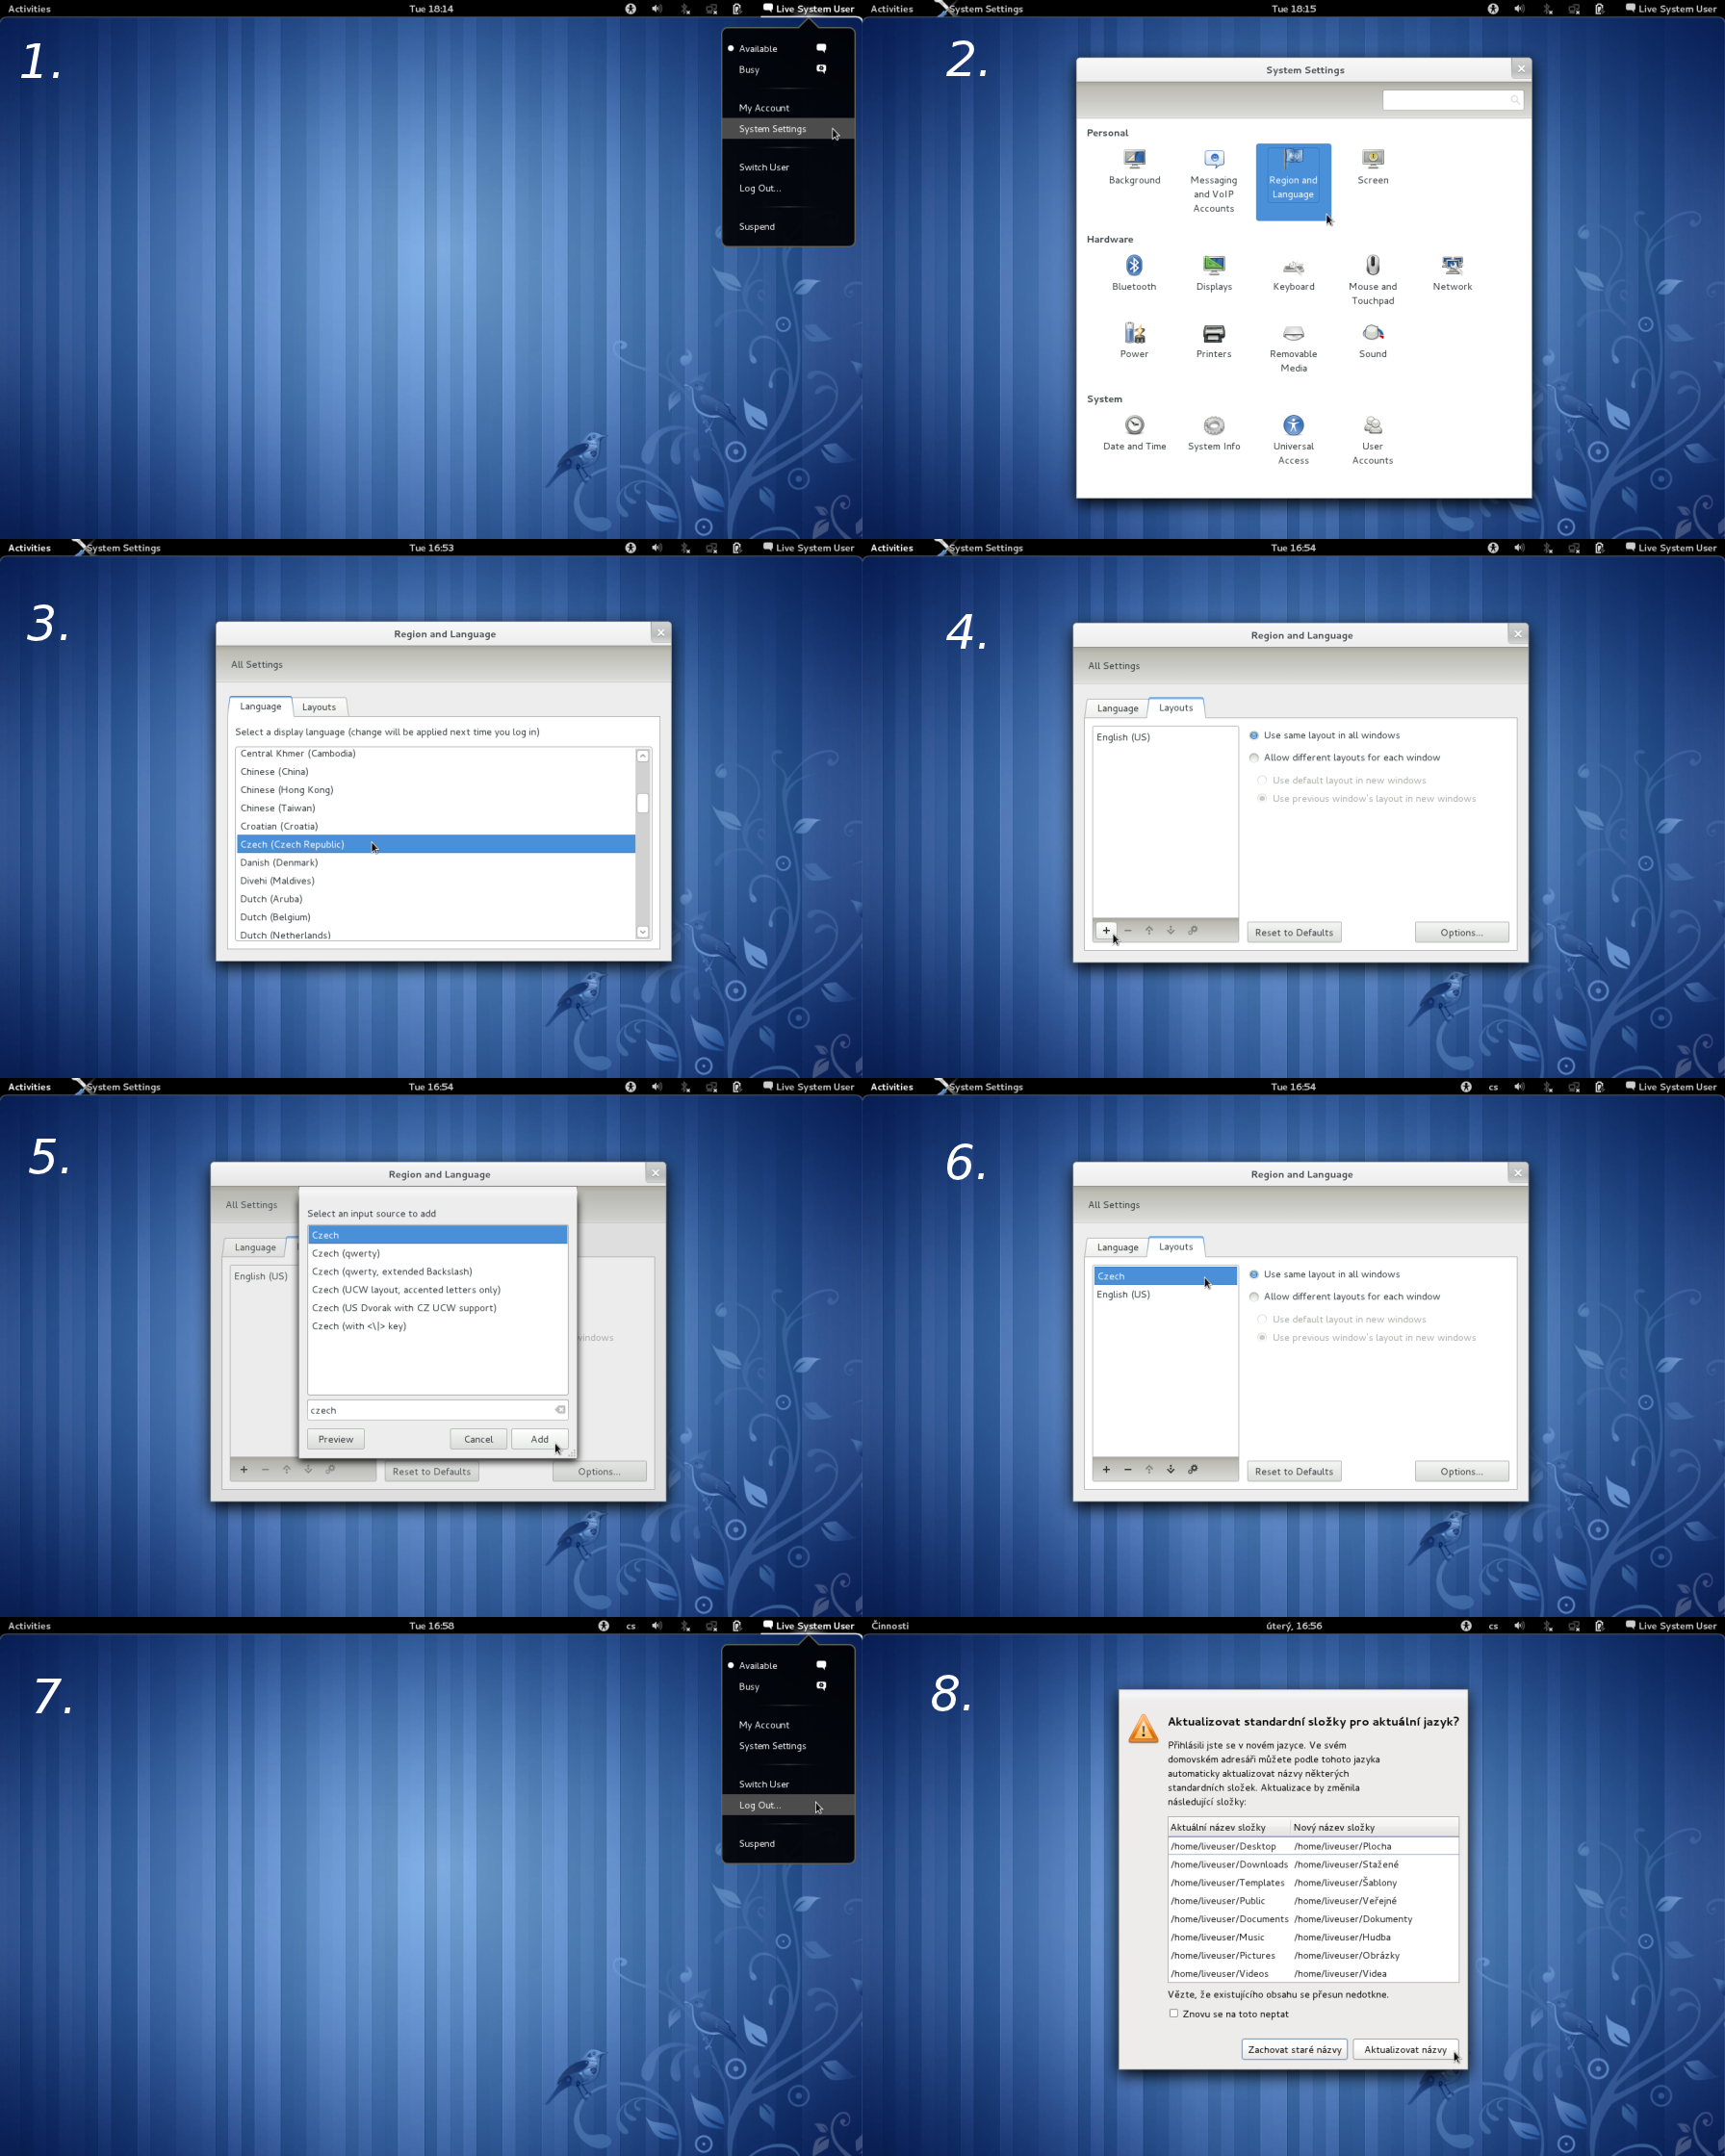
Task: Open the Sound settings icon
Action: [x=1372, y=334]
